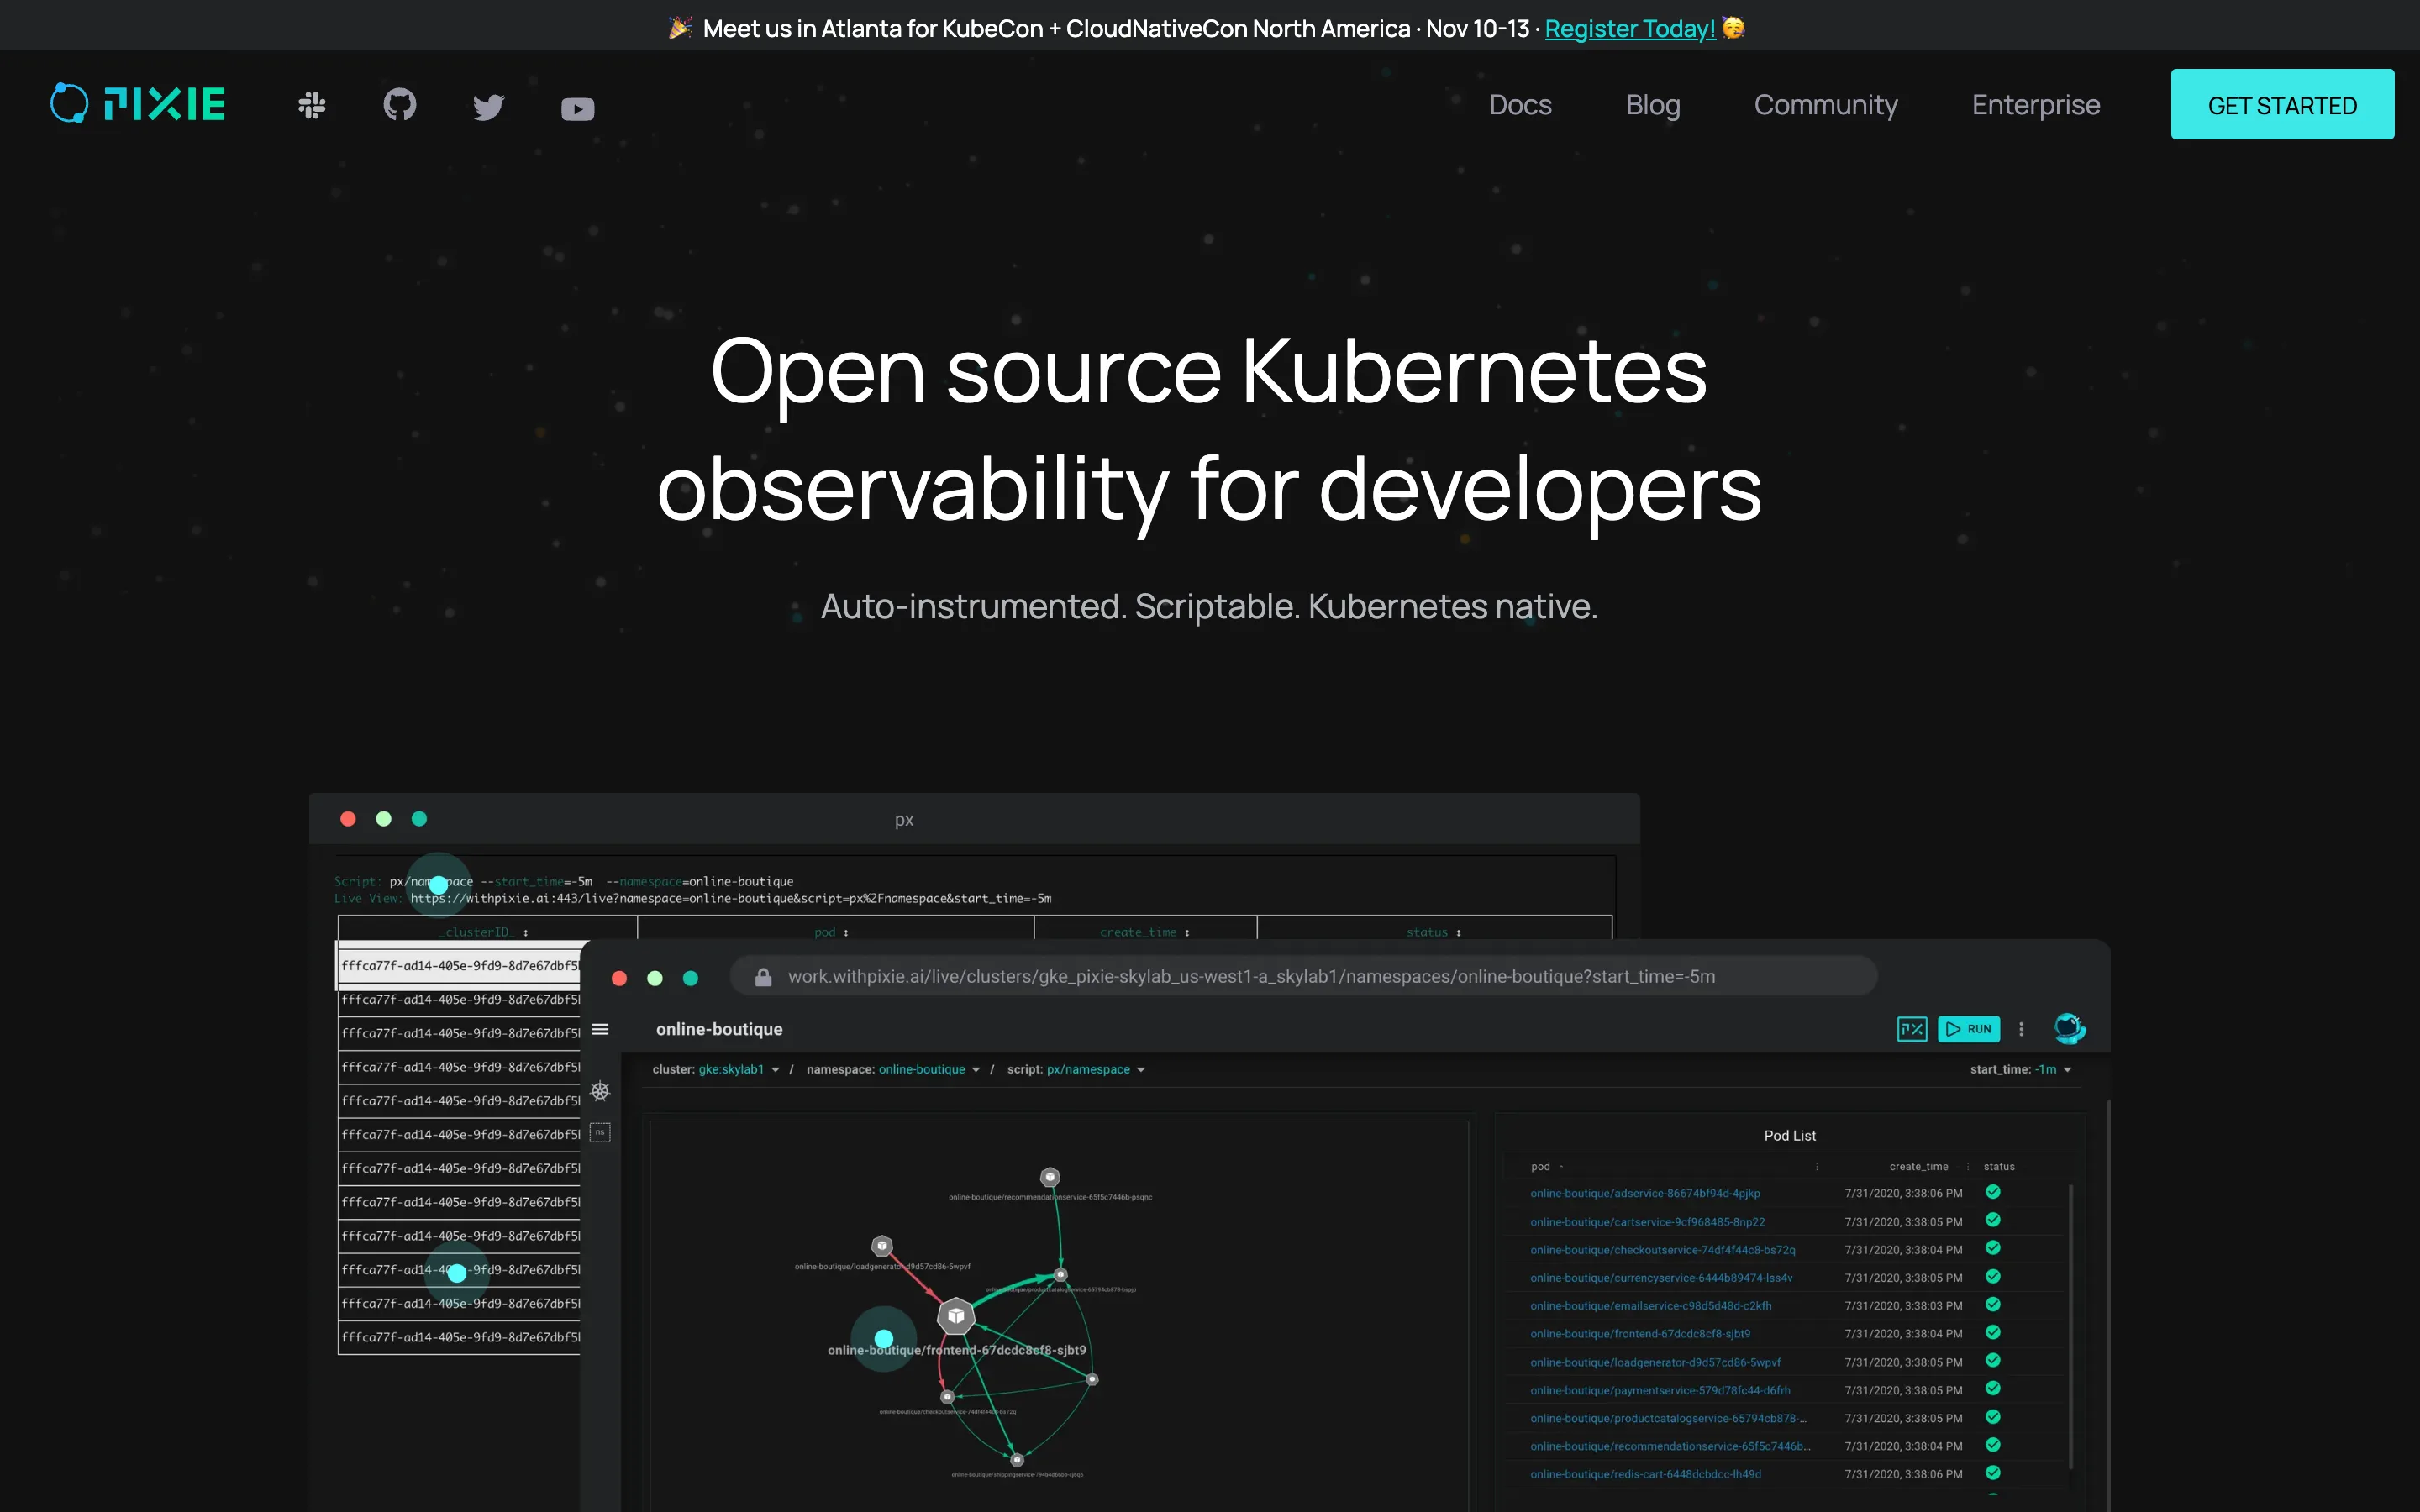Image resolution: width=2420 pixels, height=1512 pixels.
Task: Open the Slack community icon
Action: 312,105
